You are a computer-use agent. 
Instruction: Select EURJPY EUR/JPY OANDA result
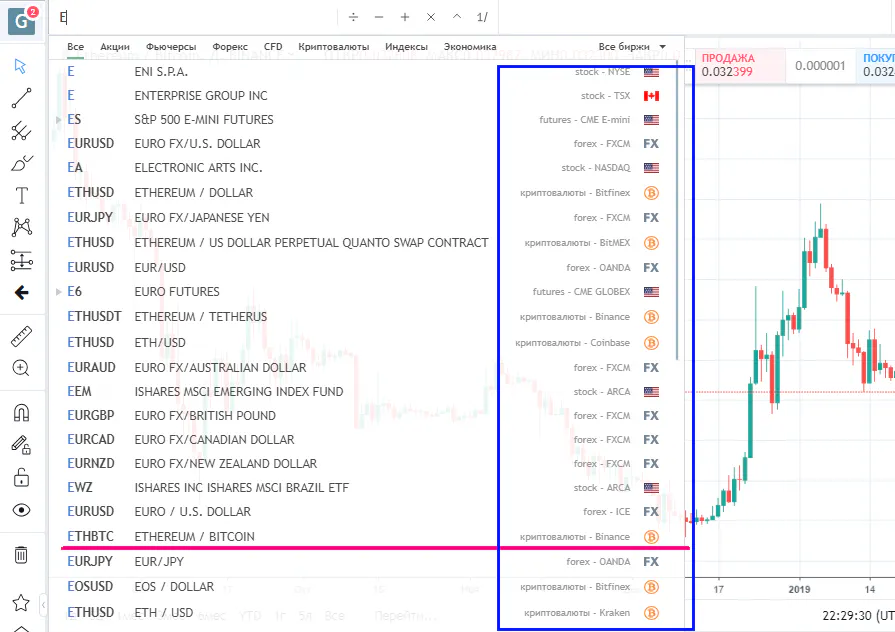pos(366,562)
